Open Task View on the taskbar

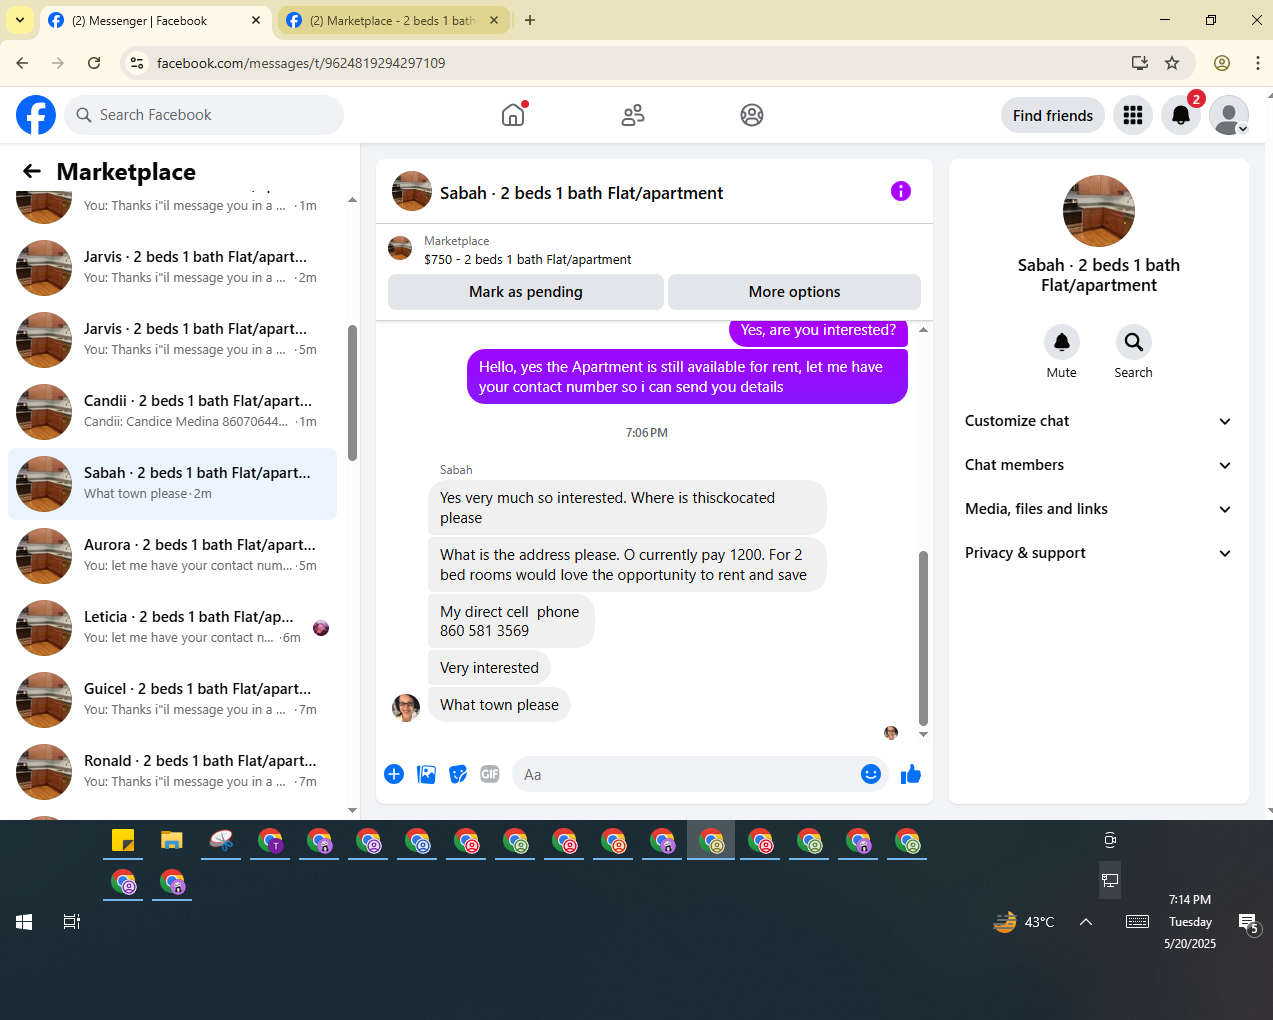(x=72, y=922)
